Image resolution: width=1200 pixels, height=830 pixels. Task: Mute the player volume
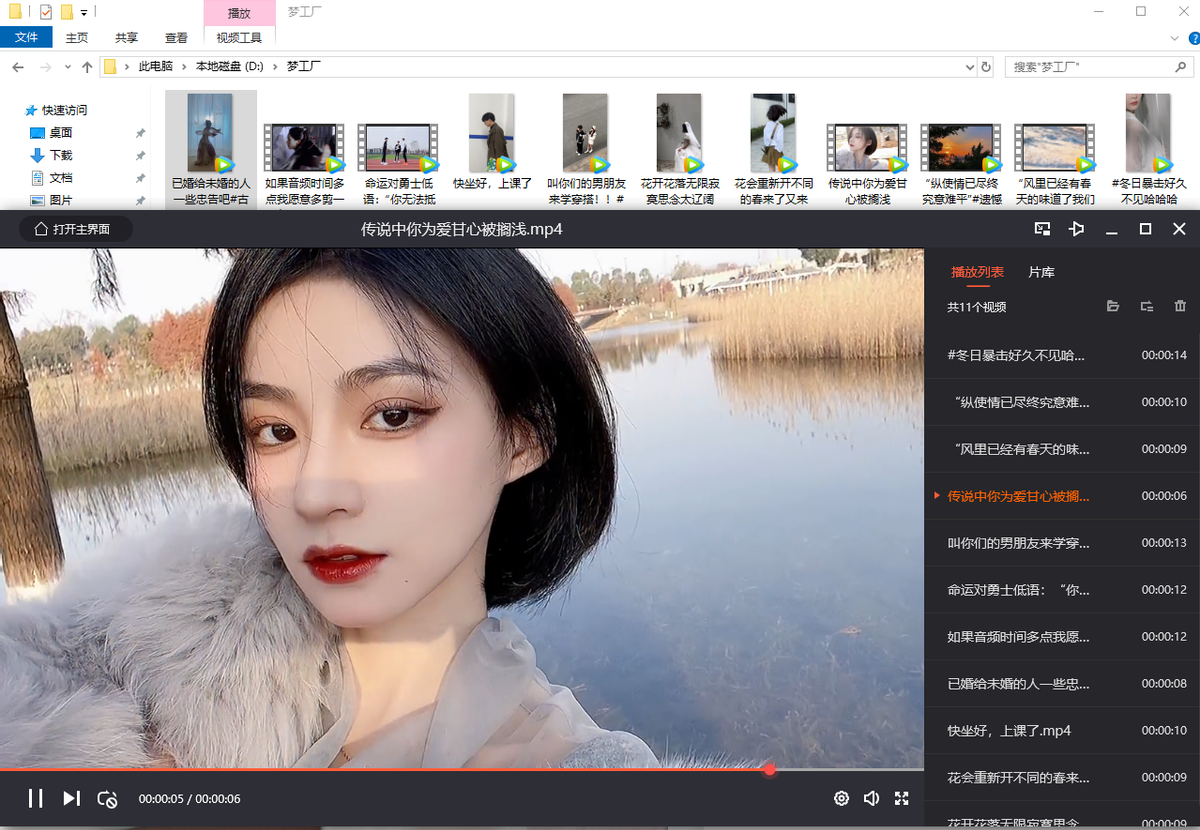pyautogui.click(x=871, y=798)
